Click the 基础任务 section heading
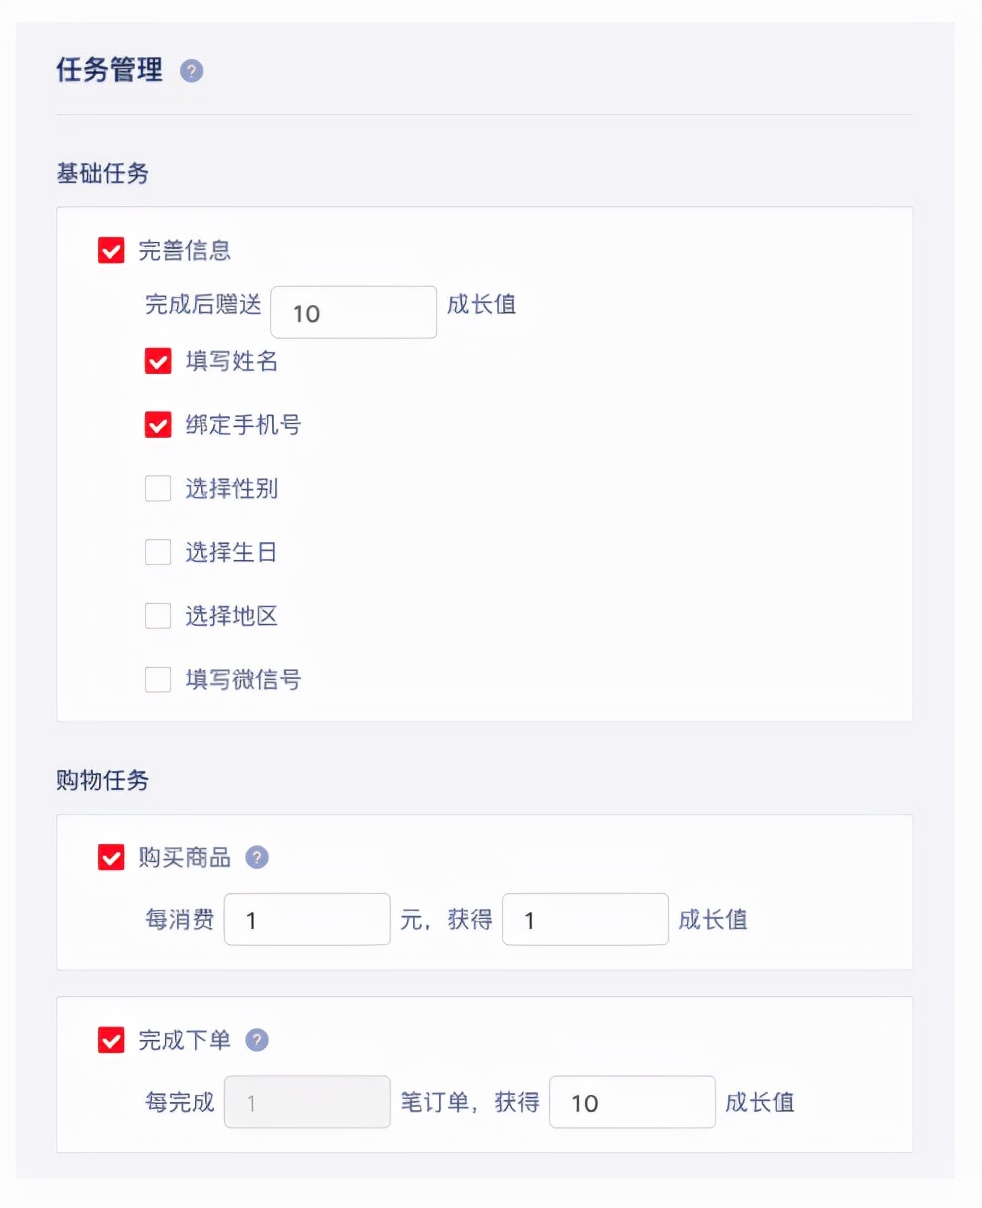This screenshot has width=982, height=1208. 101,173
